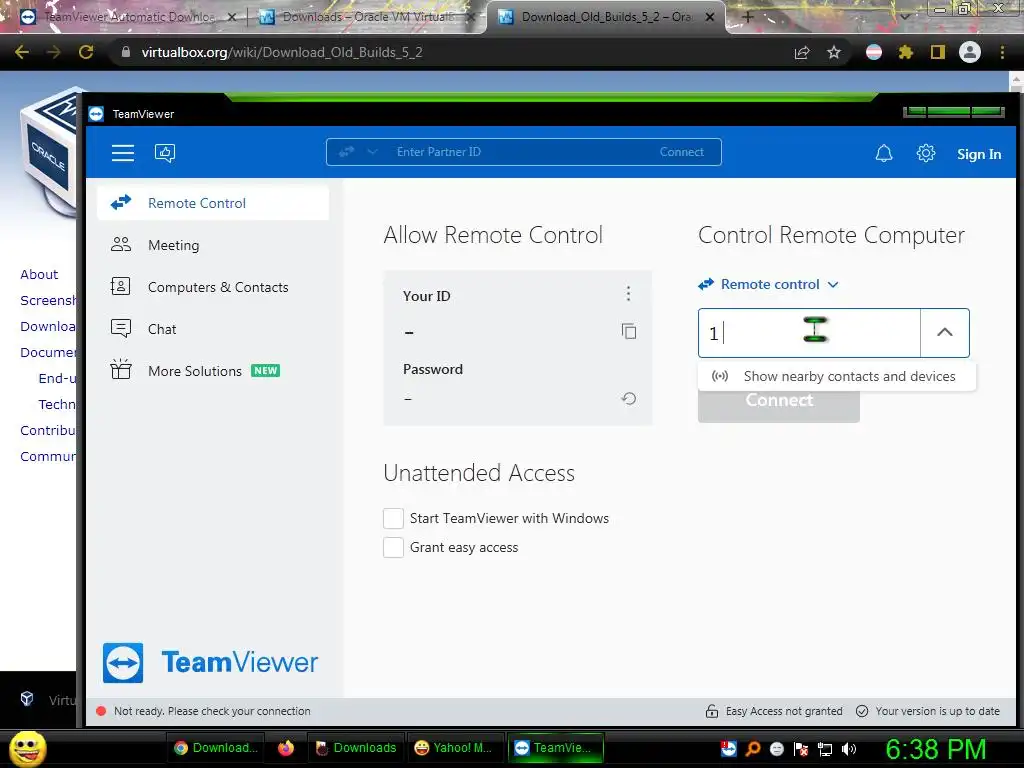Viewport: 1024px width, 768px height.
Task: Click the virtualbox.org address bar
Action: (451, 52)
